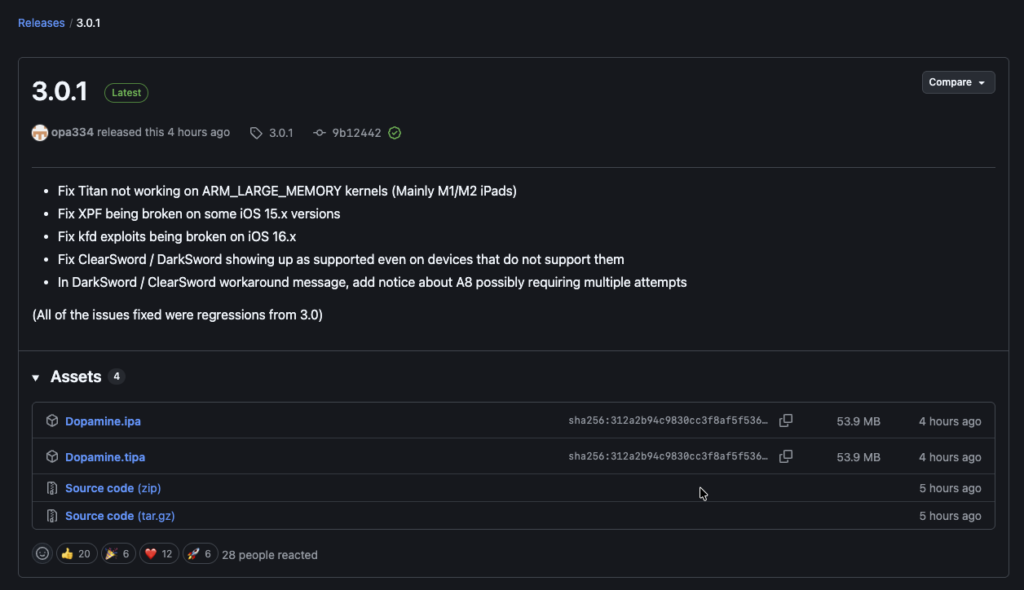Click 4 hours ago in the Dopamine.ipa row
The height and width of the screenshot is (590, 1024).
coord(950,421)
